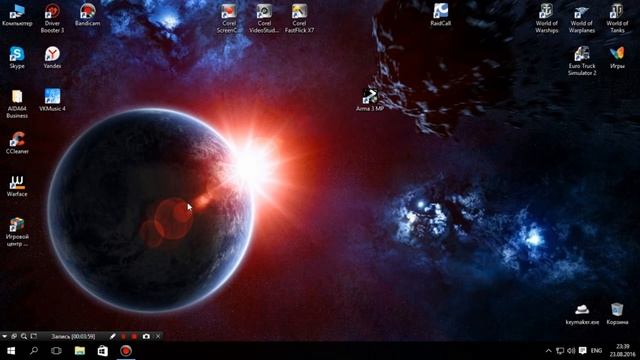Launch CCleaner from the desktop
640x360 pixels.
17,143
